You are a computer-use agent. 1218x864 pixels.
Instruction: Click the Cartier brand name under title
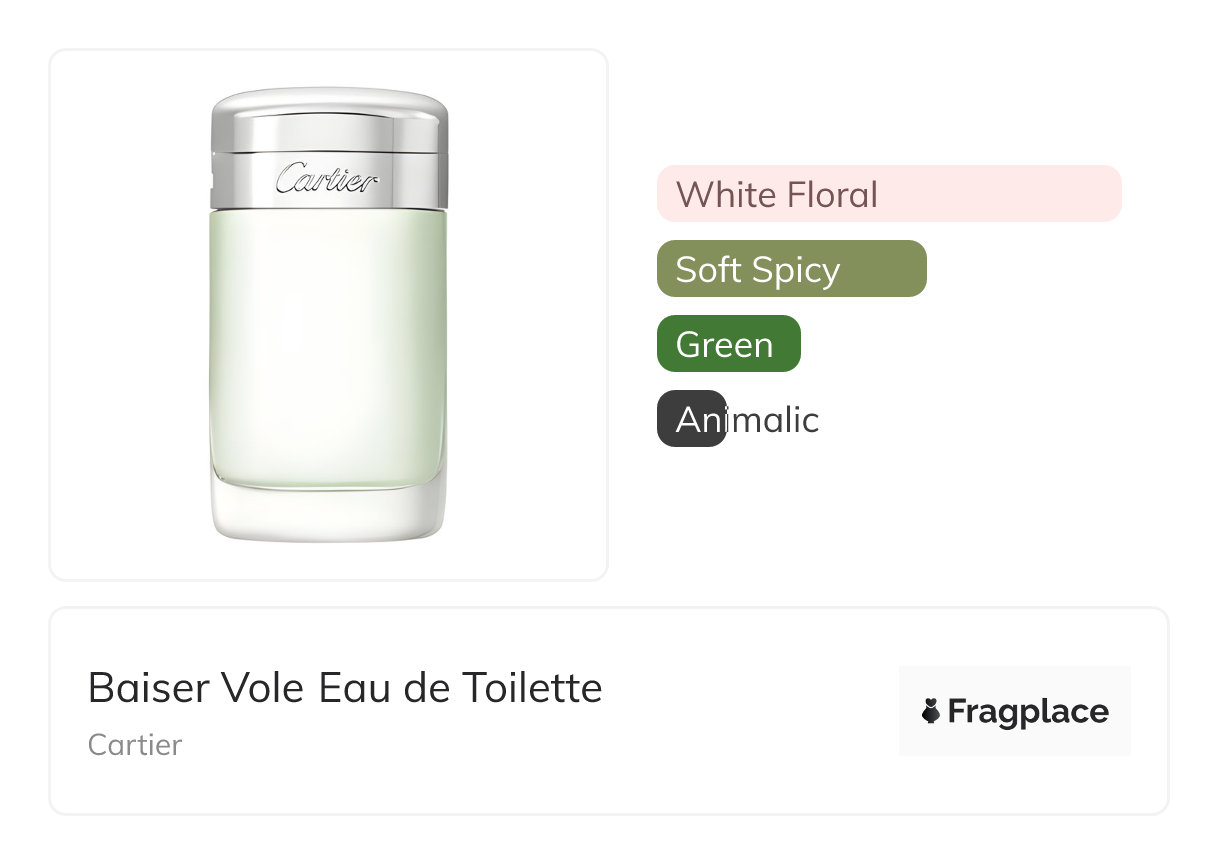[x=135, y=745]
